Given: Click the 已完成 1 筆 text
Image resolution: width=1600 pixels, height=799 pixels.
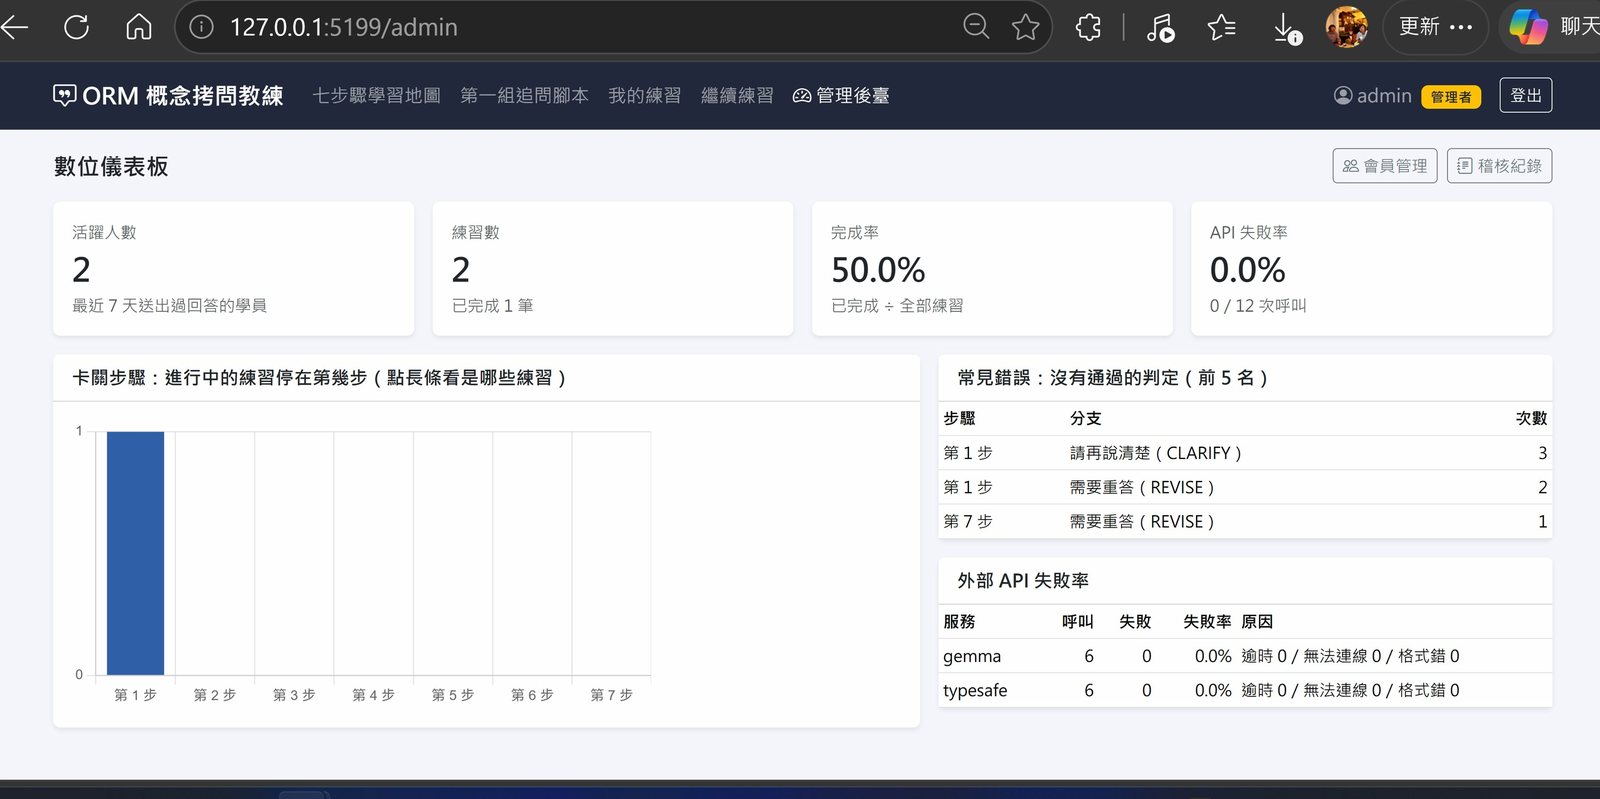Looking at the screenshot, I should [492, 306].
